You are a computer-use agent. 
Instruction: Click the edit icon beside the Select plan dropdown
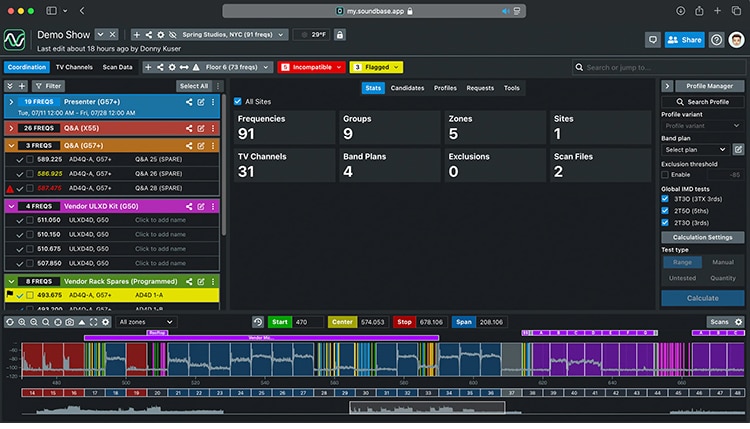click(738, 149)
